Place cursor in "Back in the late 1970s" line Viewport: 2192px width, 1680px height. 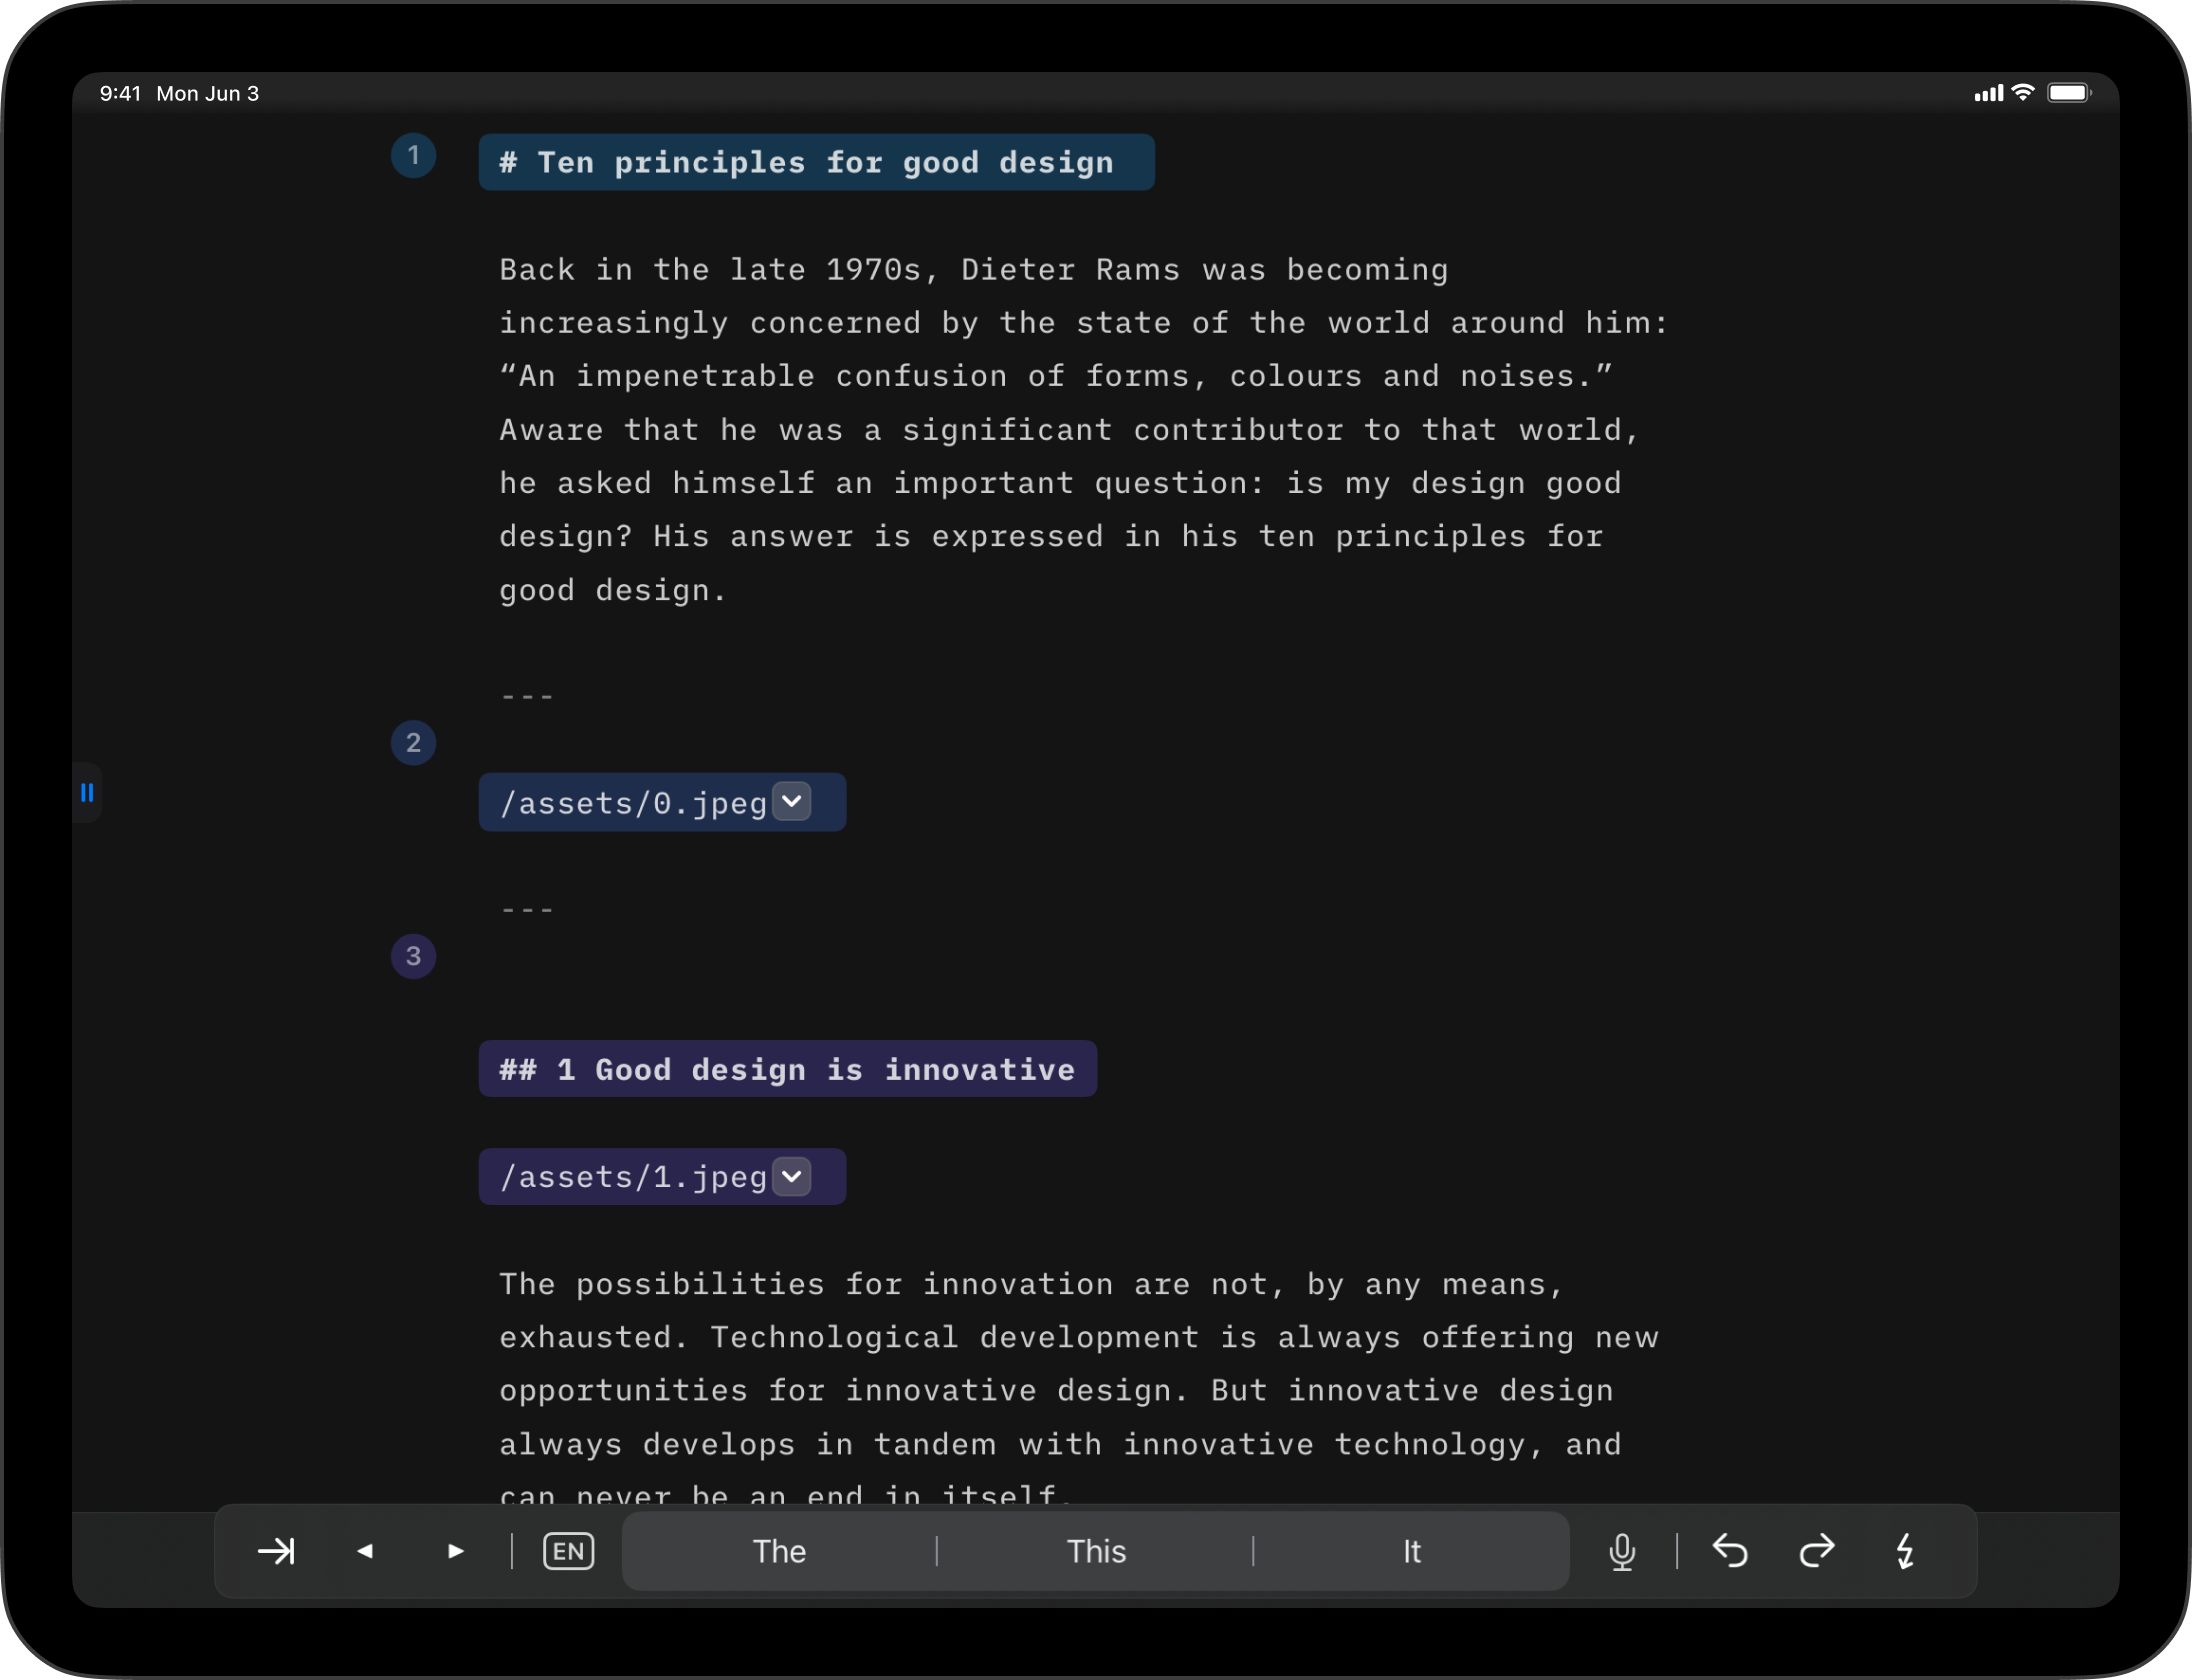[973, 270]
